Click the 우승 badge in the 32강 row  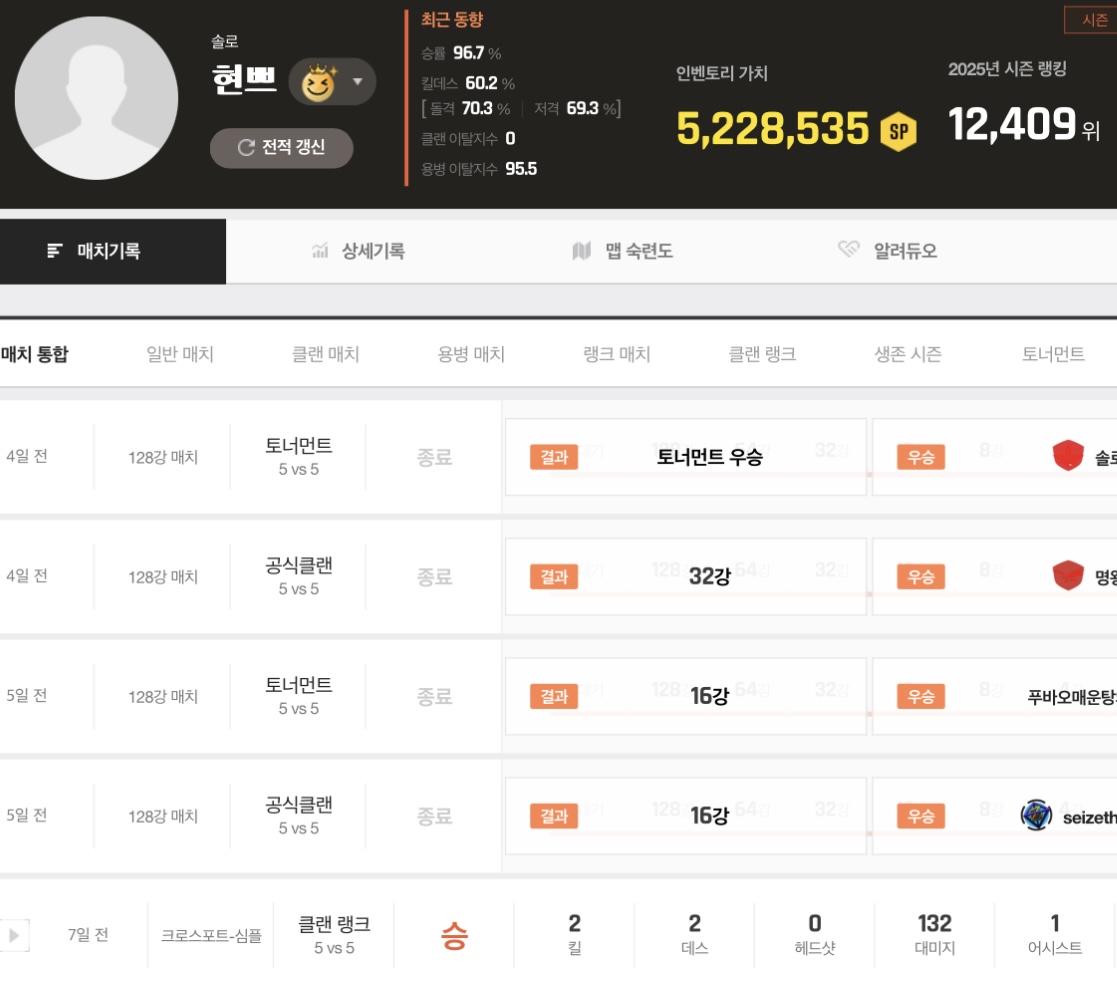[x=921, y=577]
